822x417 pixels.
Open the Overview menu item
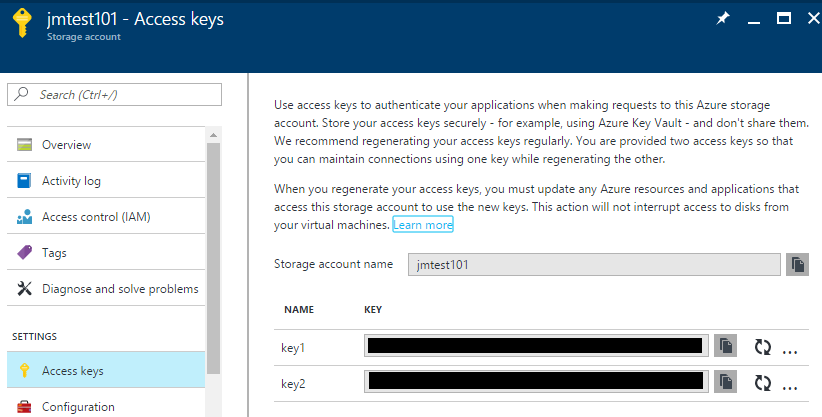[106, 144]
